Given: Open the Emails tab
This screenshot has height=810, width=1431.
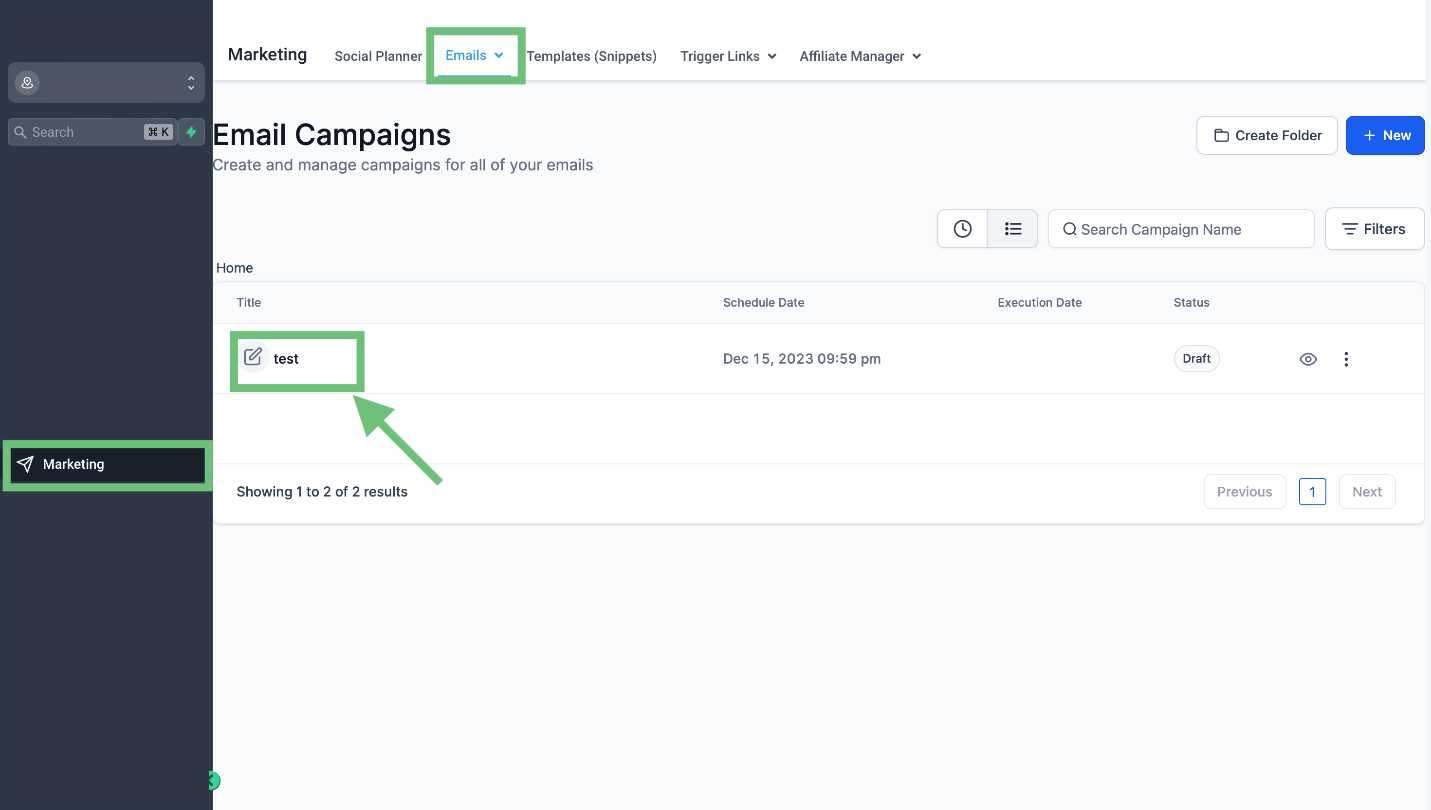Looking at the screenshot, I should [x=475, y=55].
